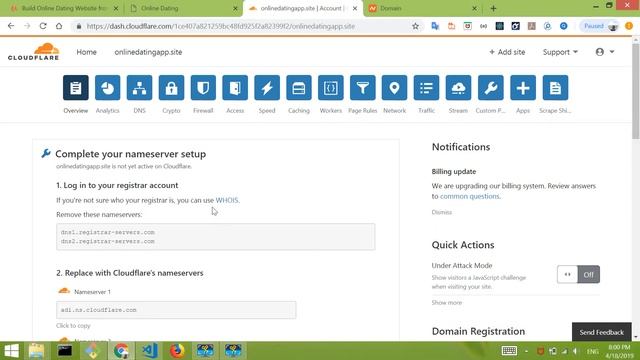Select the adi.ns.cloudflare.com nameserver field
640x360 pixels.
tap(176, 310)
